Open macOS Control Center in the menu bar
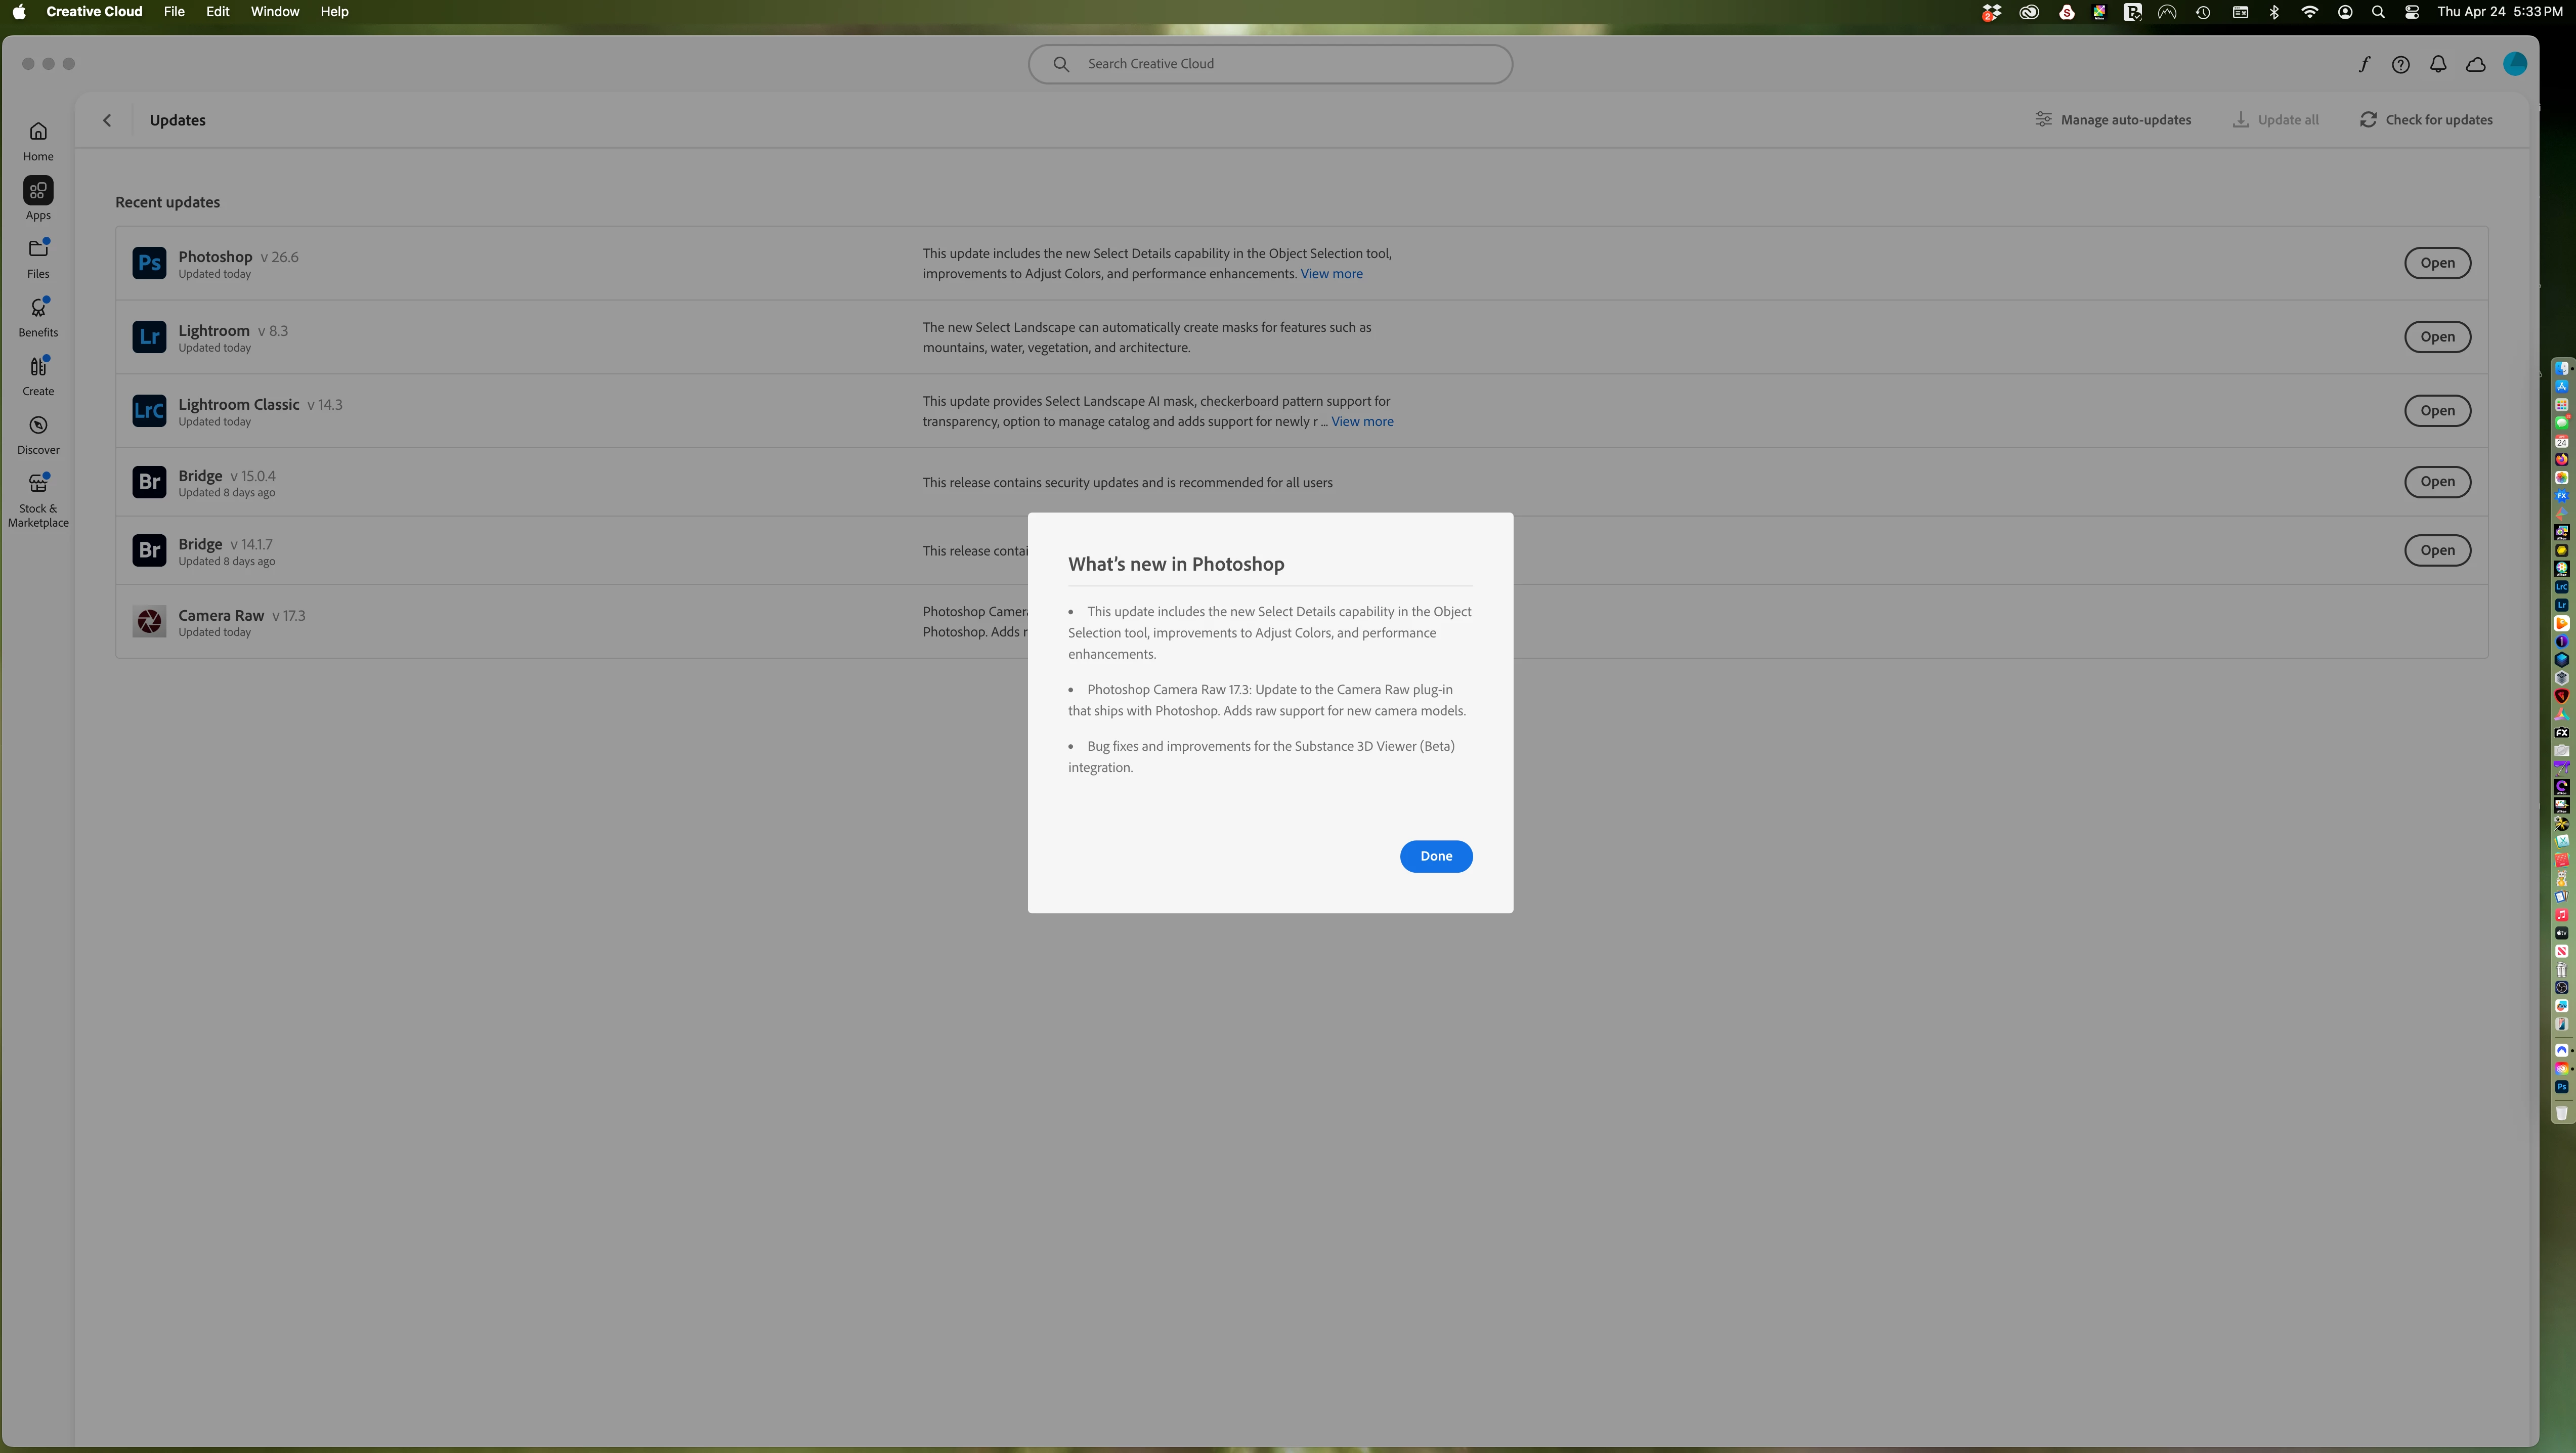 click(2411, 12)
